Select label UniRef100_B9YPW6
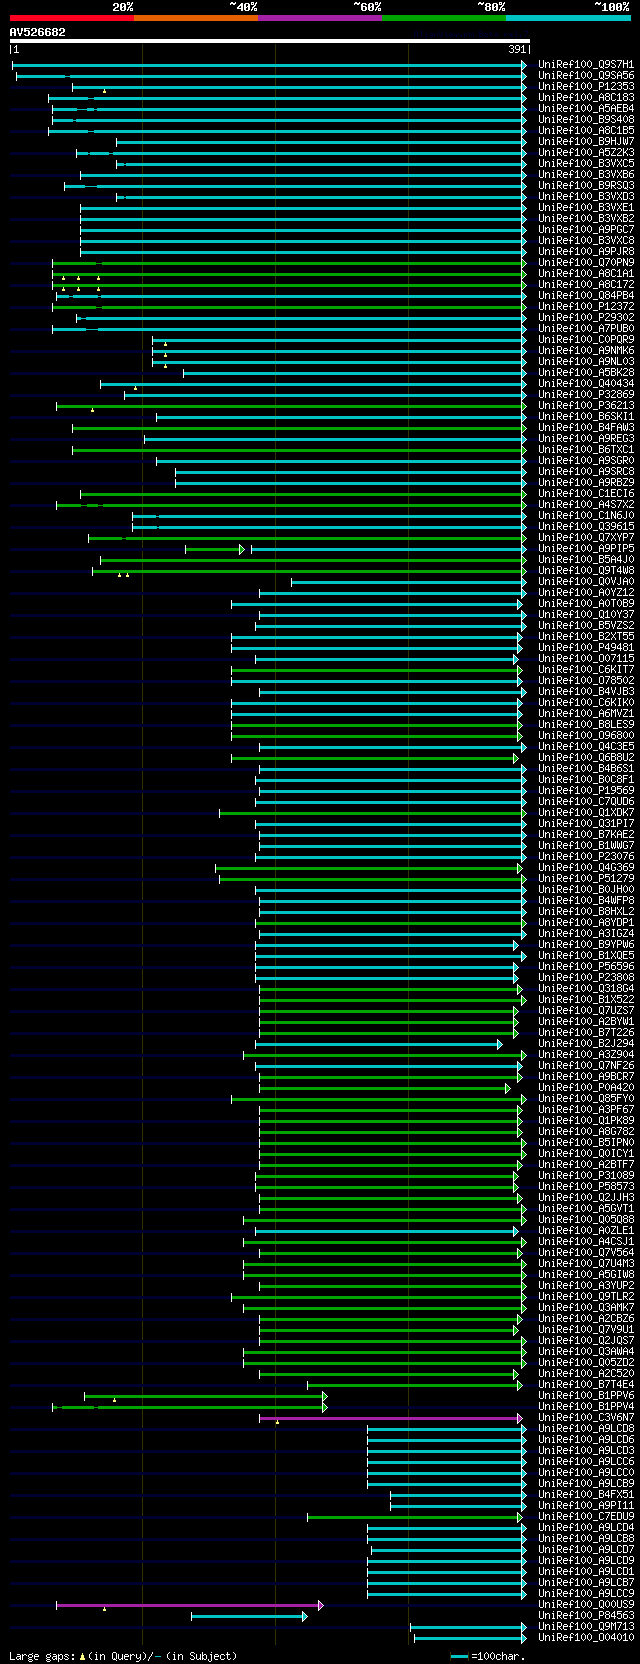This screenshot has height=1664, width=640. [586, 944]
